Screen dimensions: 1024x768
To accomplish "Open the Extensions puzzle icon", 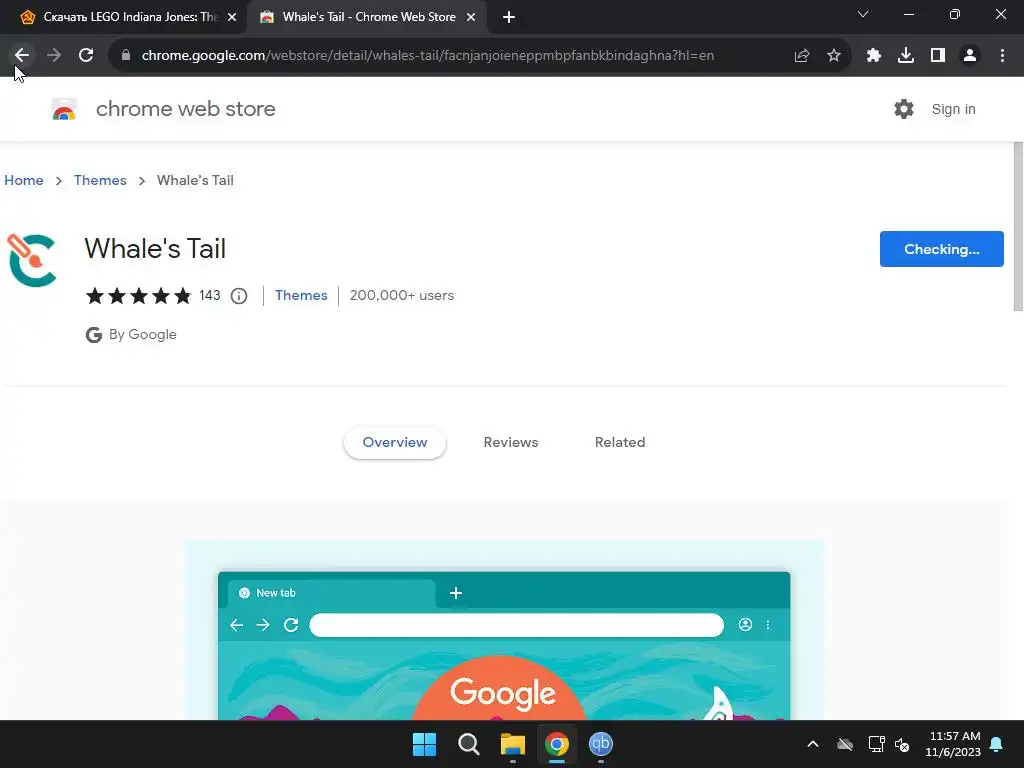I will tap(874, 56).
